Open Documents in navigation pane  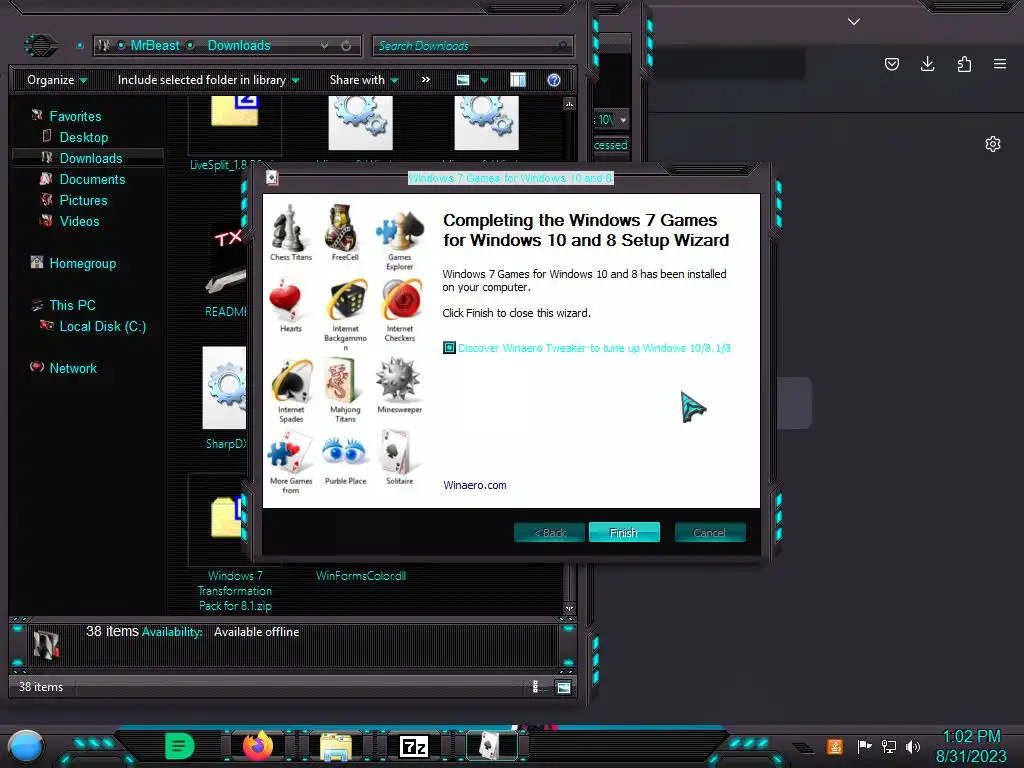[92, 179]
